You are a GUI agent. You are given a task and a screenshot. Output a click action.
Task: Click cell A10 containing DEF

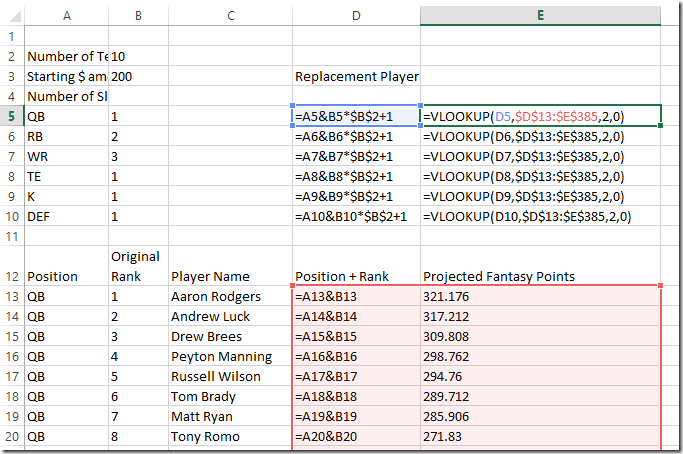pos(67,217)
